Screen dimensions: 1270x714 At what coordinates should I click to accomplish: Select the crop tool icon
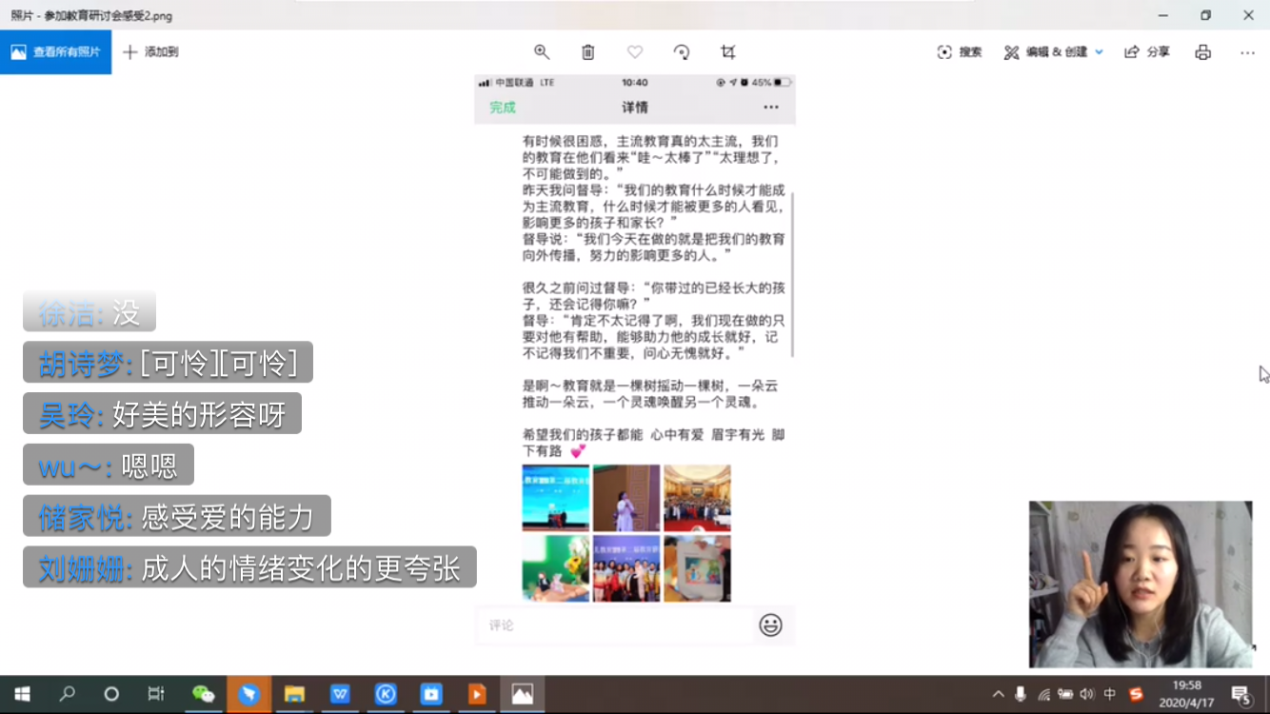[728, 52]
